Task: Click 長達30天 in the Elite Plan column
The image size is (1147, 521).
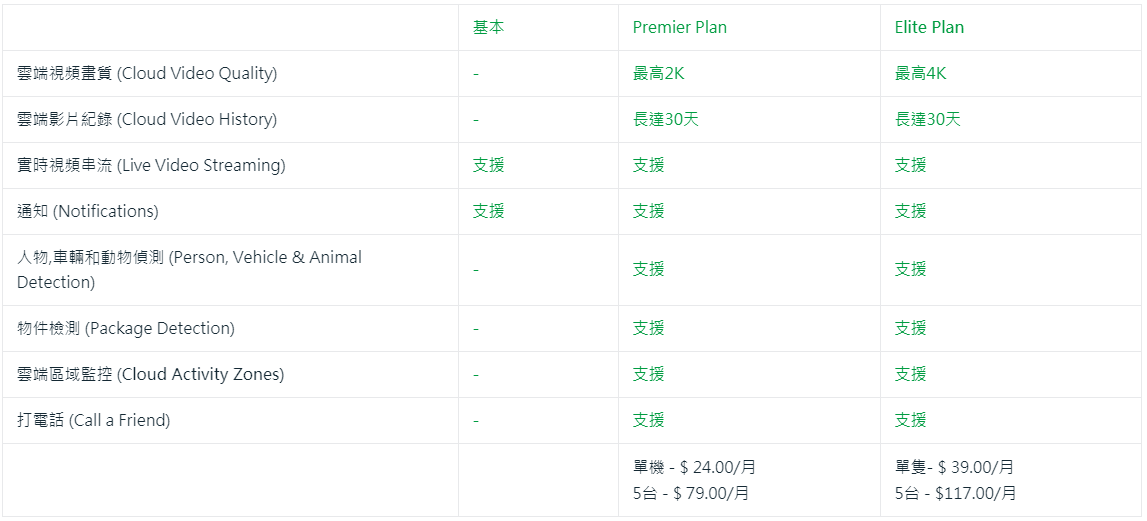Action: [928, 120]
